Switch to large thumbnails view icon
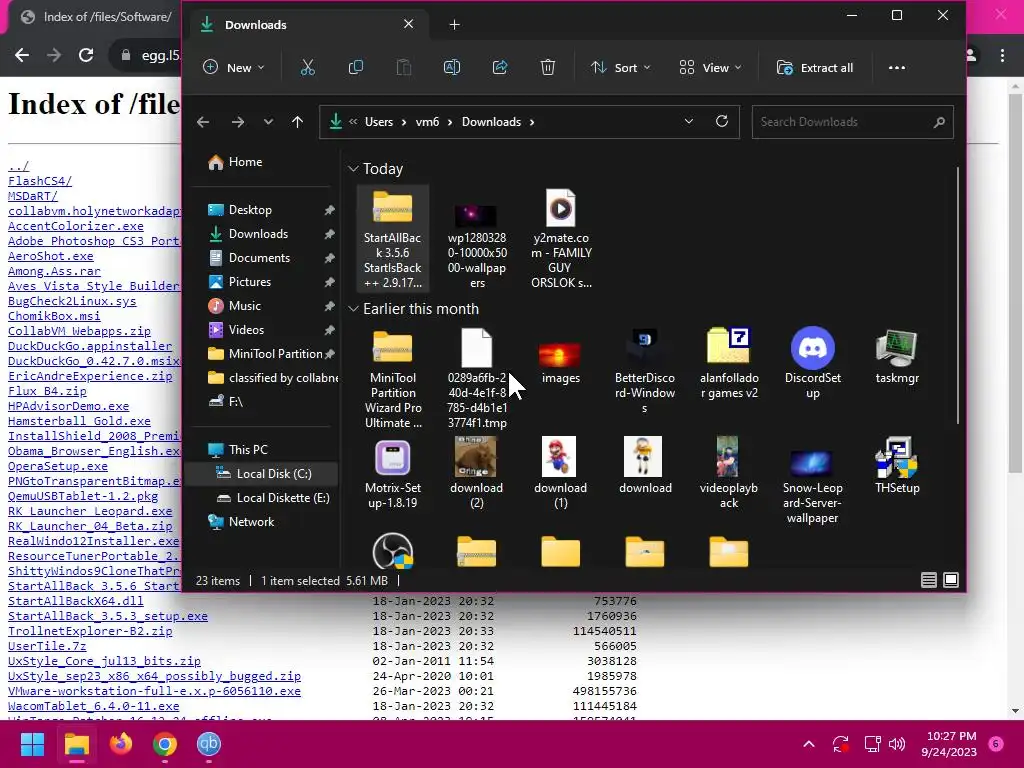The height and width of the screenshot is (768, 1024). 951,580
